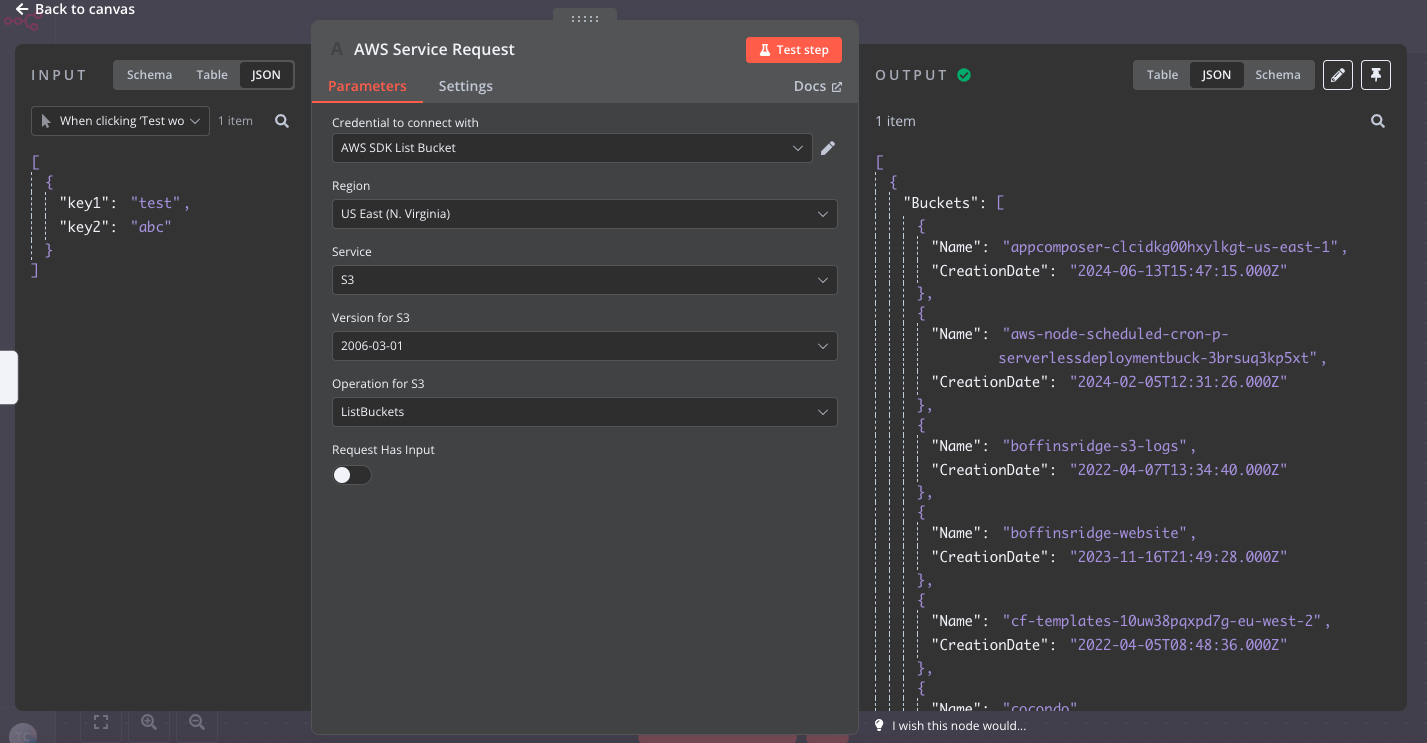The width and height of the screenshot is (1427, 743).
Task: Select JSON view in Input panel
Action: (266, 75)
